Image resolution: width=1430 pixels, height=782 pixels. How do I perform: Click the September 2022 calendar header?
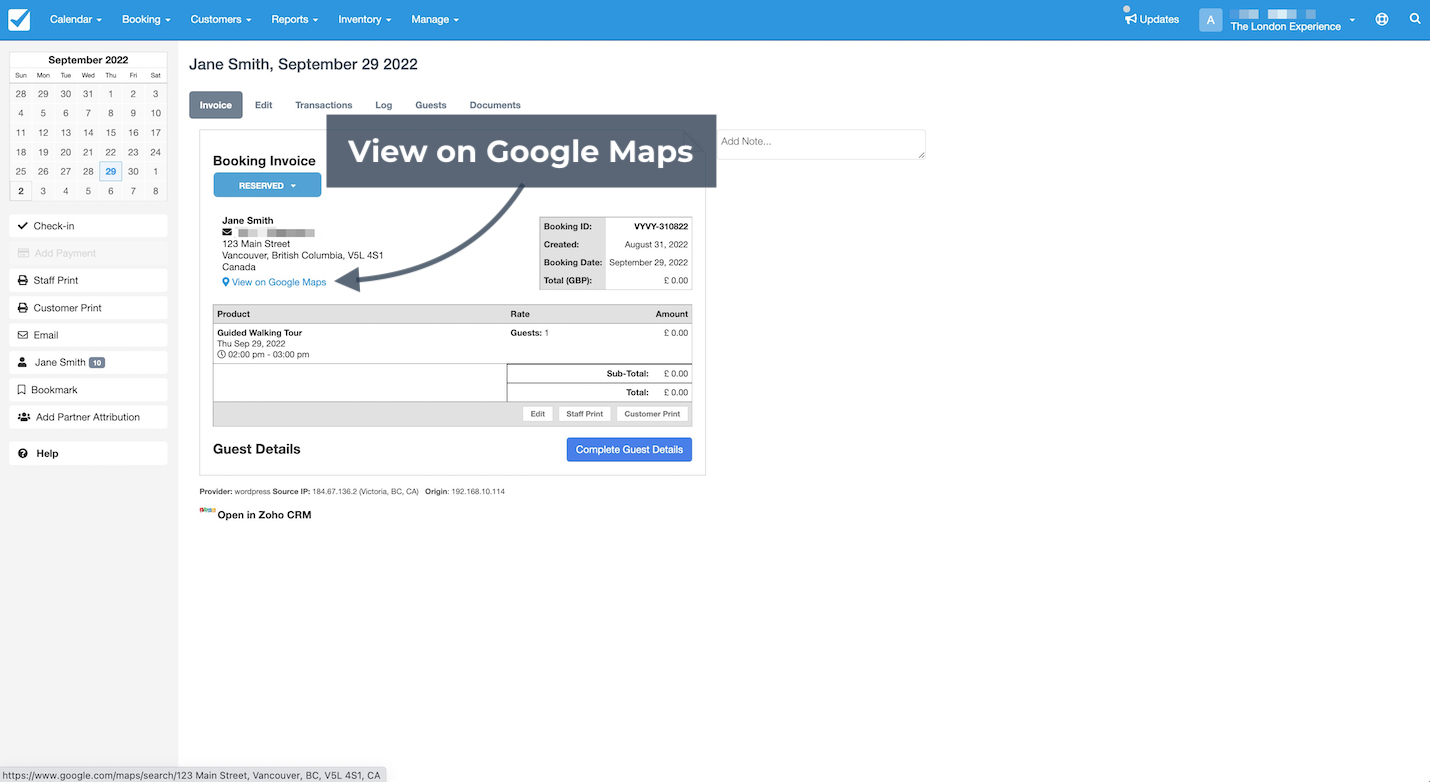[88, 60]
